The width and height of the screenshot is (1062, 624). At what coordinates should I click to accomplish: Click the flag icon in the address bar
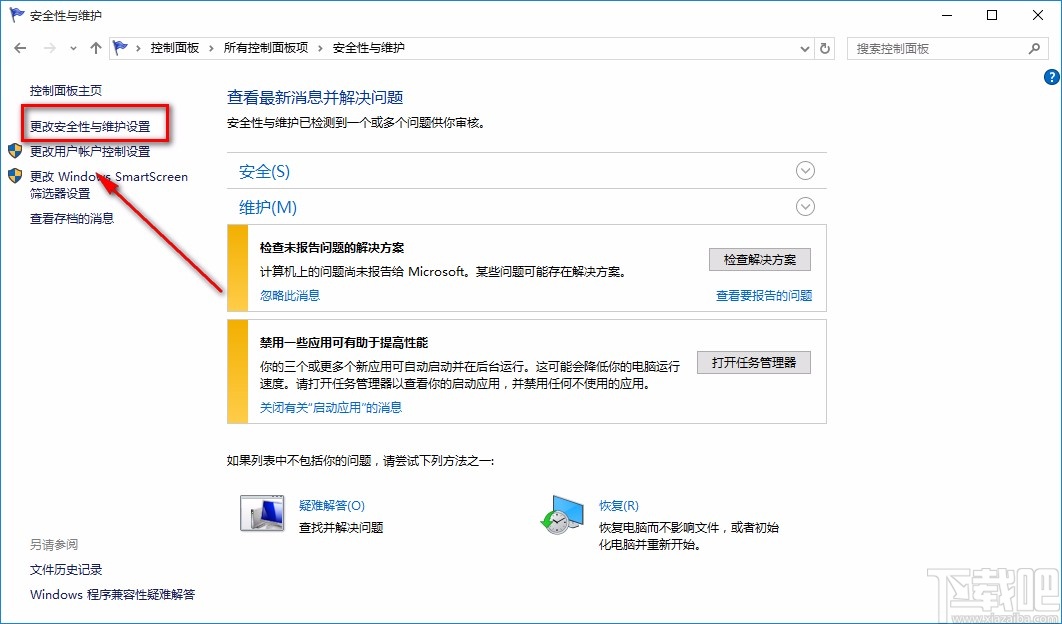pyautogui.click(x=119, y=46)
